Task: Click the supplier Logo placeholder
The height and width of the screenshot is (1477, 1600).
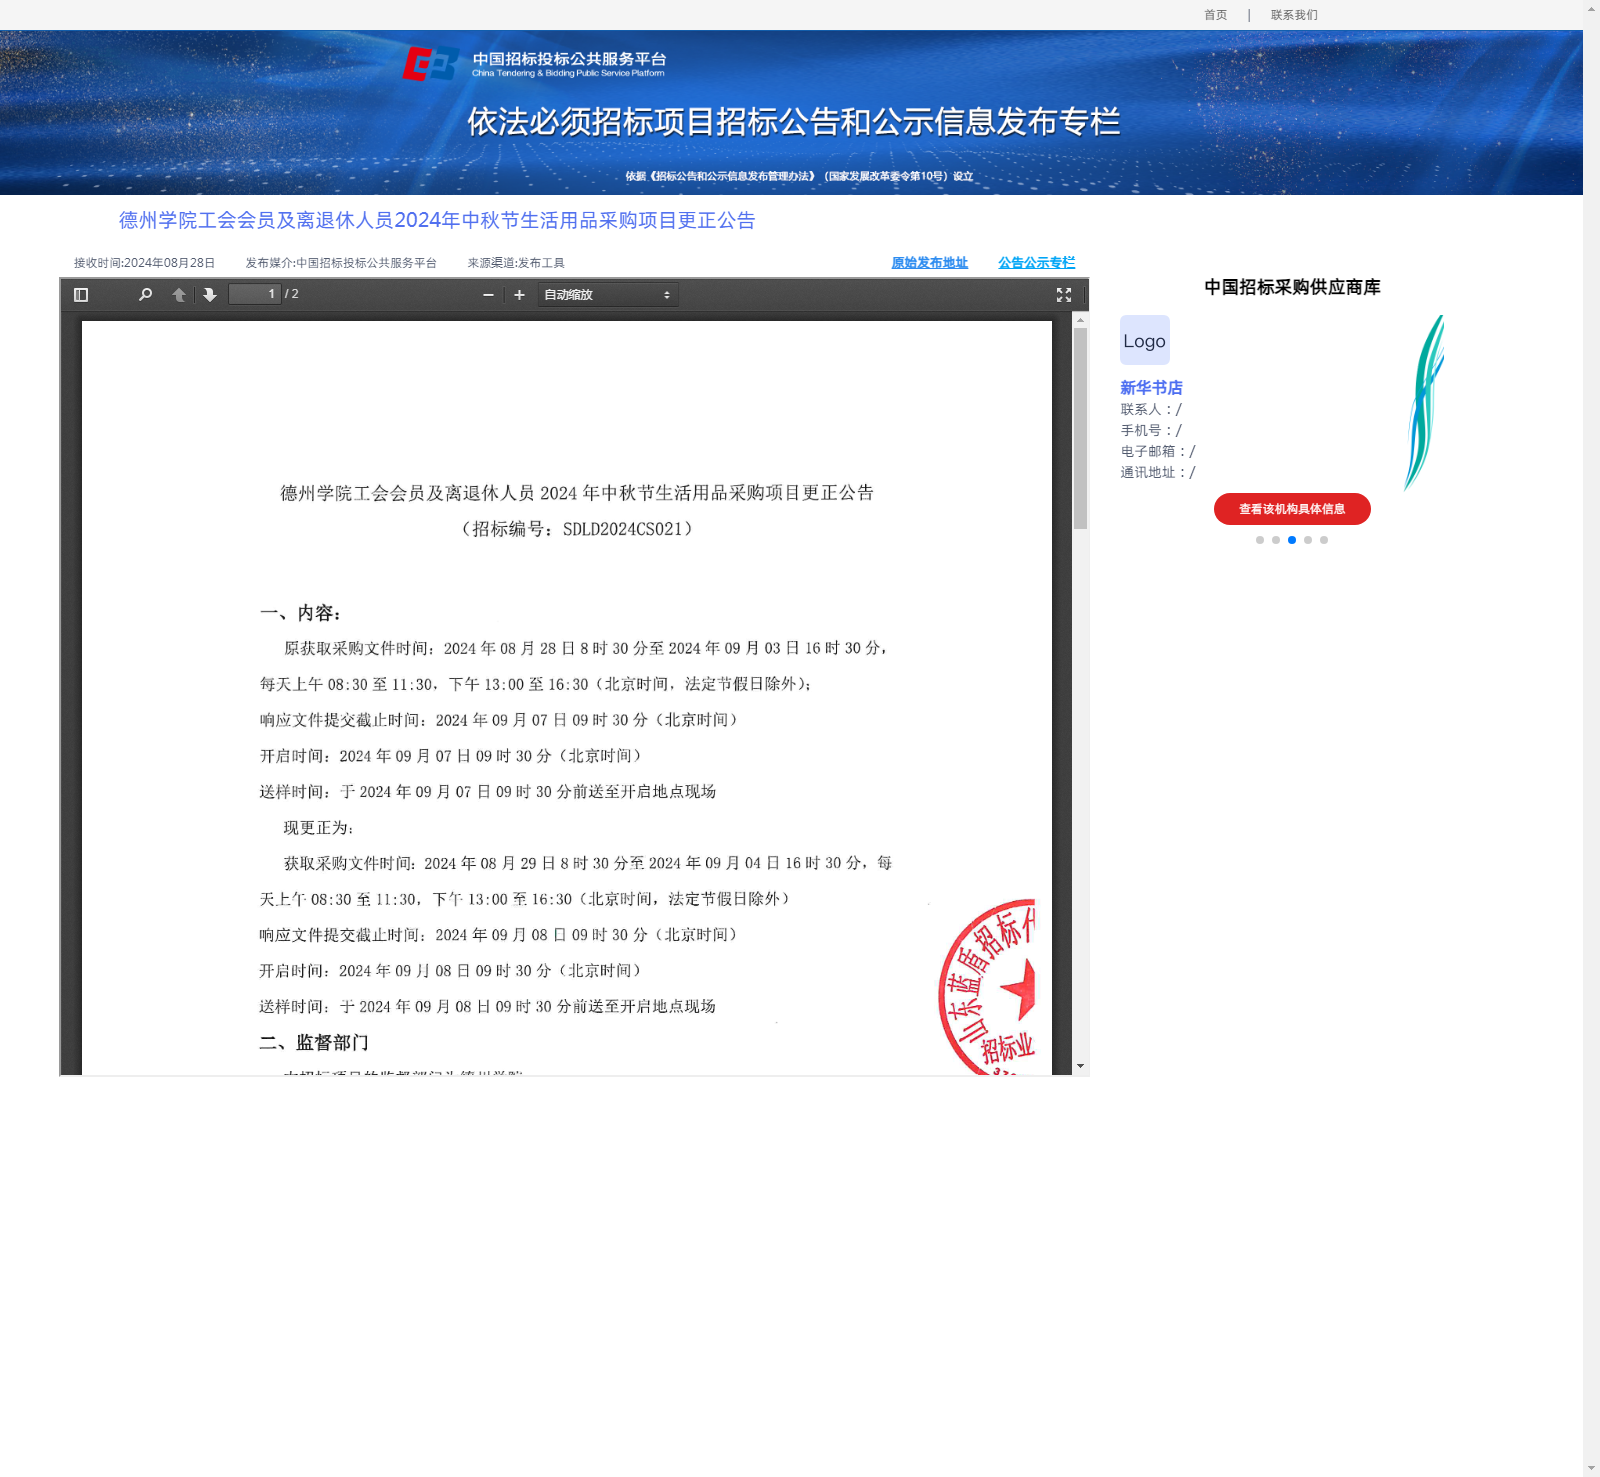Action: point(1145,340)
